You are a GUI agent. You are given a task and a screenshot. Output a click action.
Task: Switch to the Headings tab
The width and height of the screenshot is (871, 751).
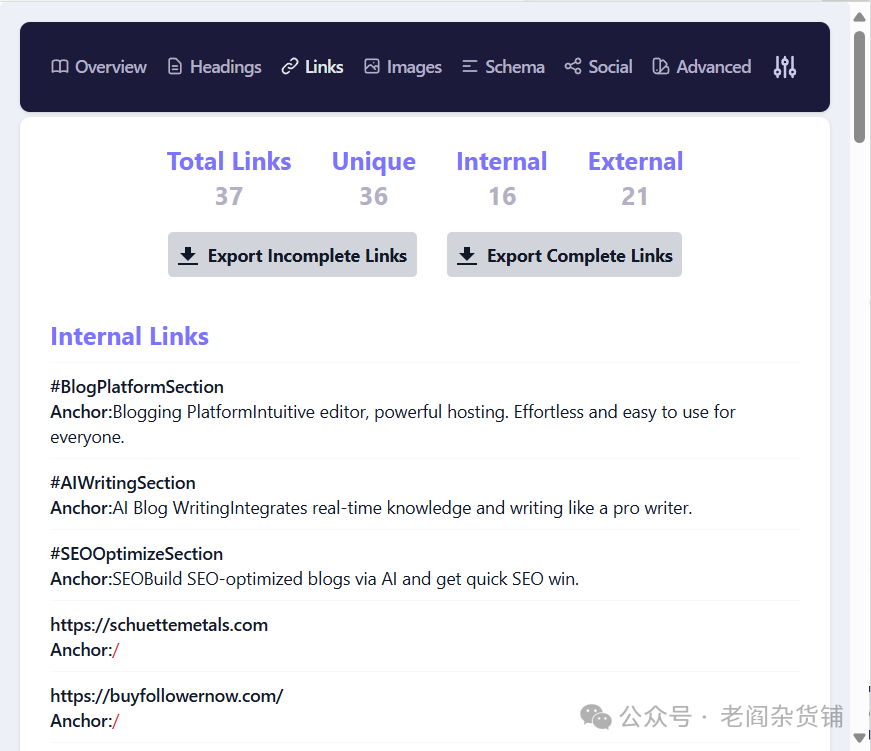225,67
